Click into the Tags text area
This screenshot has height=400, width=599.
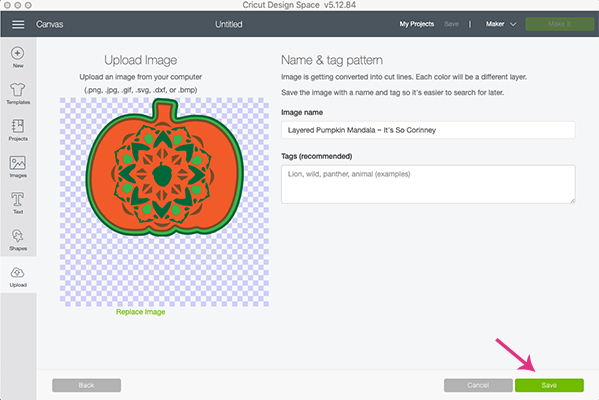[x=428, y=184]
